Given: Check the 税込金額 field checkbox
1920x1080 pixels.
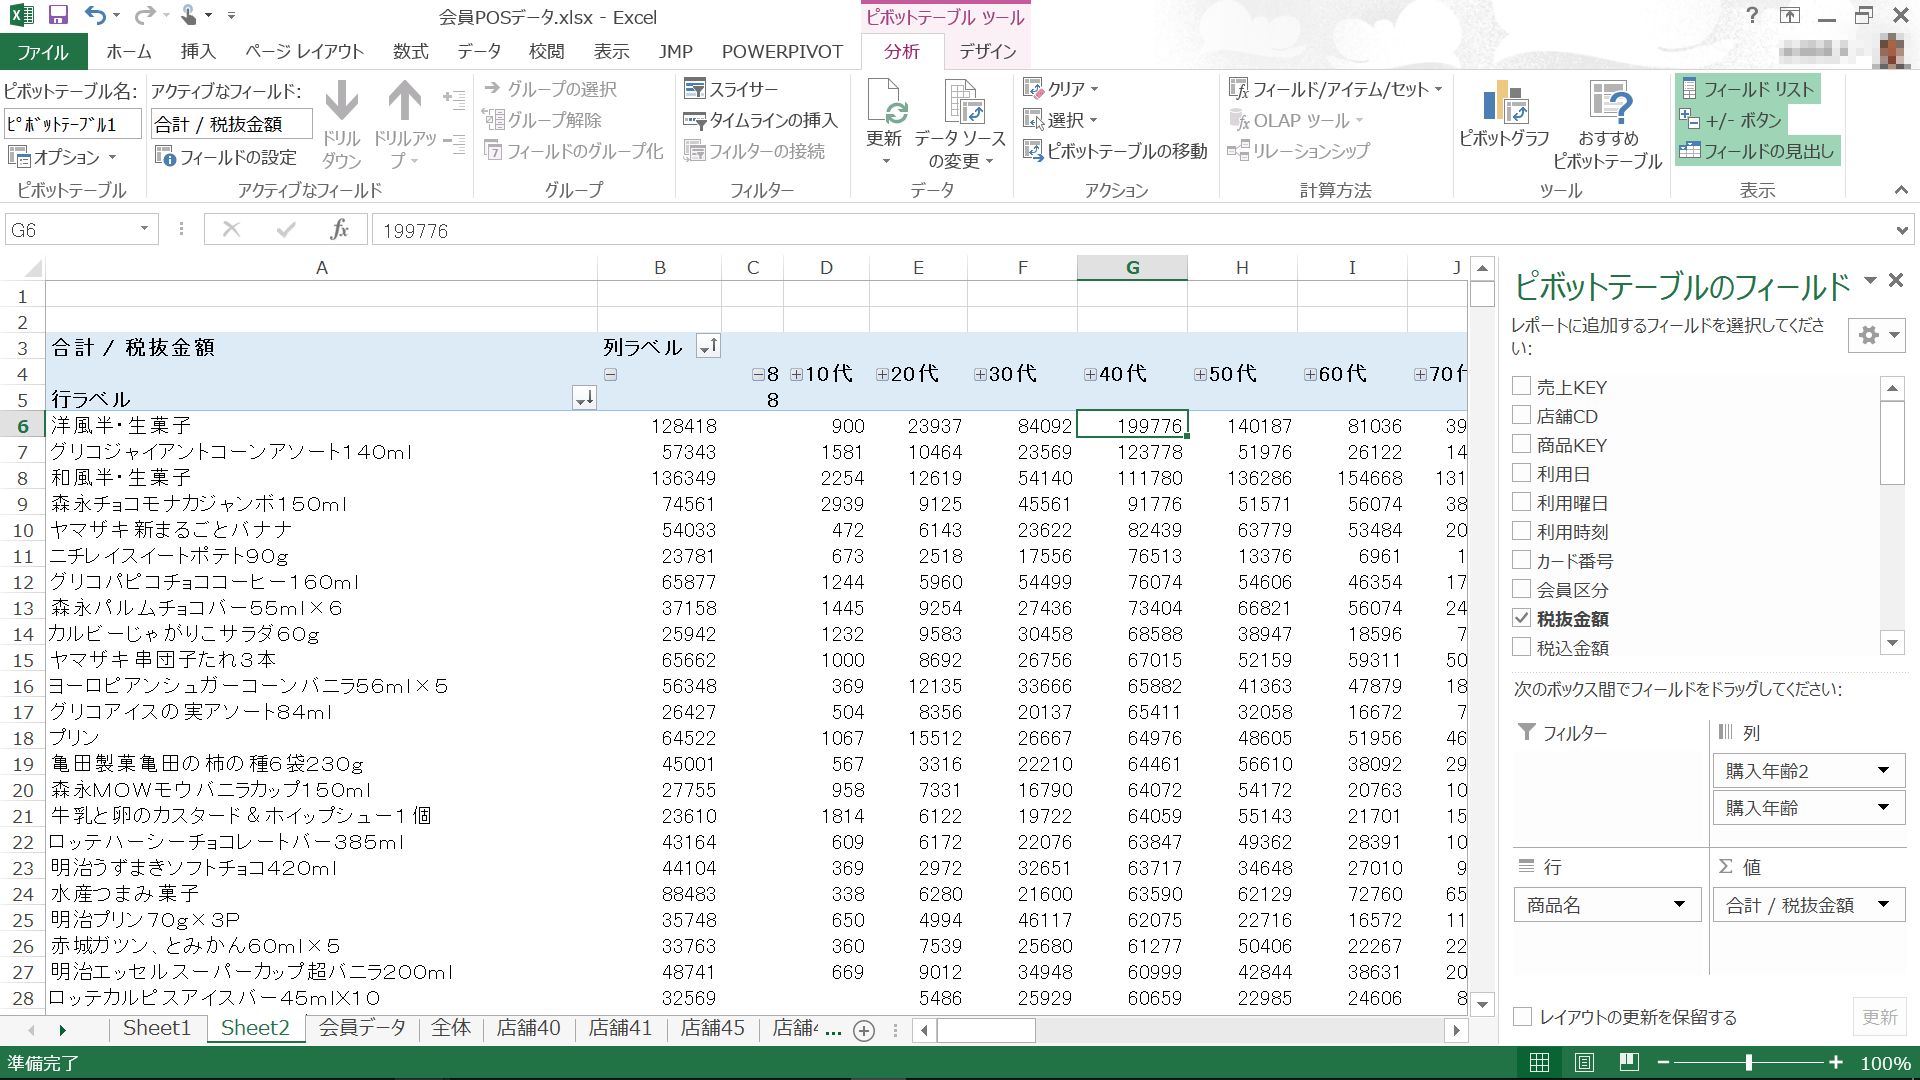Looking at the screenshot, I should (1521, 647).
